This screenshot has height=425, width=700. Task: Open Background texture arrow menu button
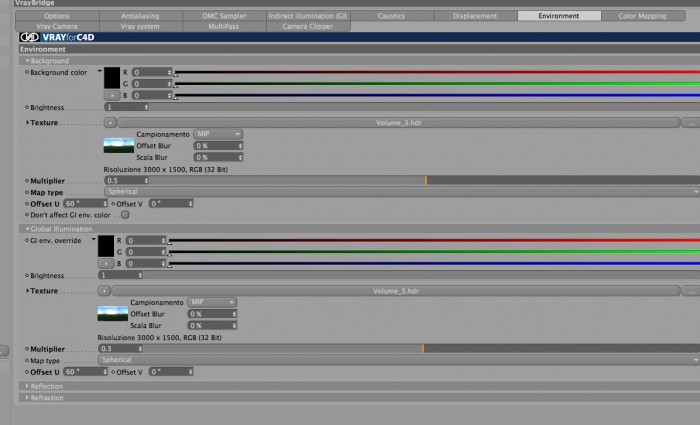click(110, 122)
